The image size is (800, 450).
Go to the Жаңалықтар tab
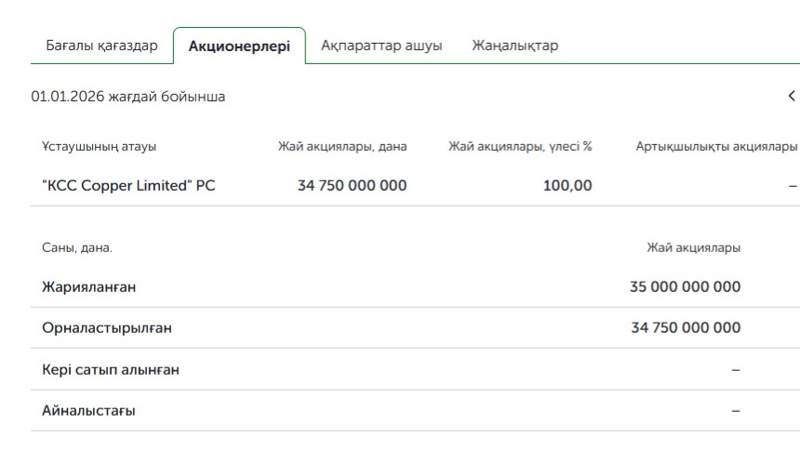(515, 46)
